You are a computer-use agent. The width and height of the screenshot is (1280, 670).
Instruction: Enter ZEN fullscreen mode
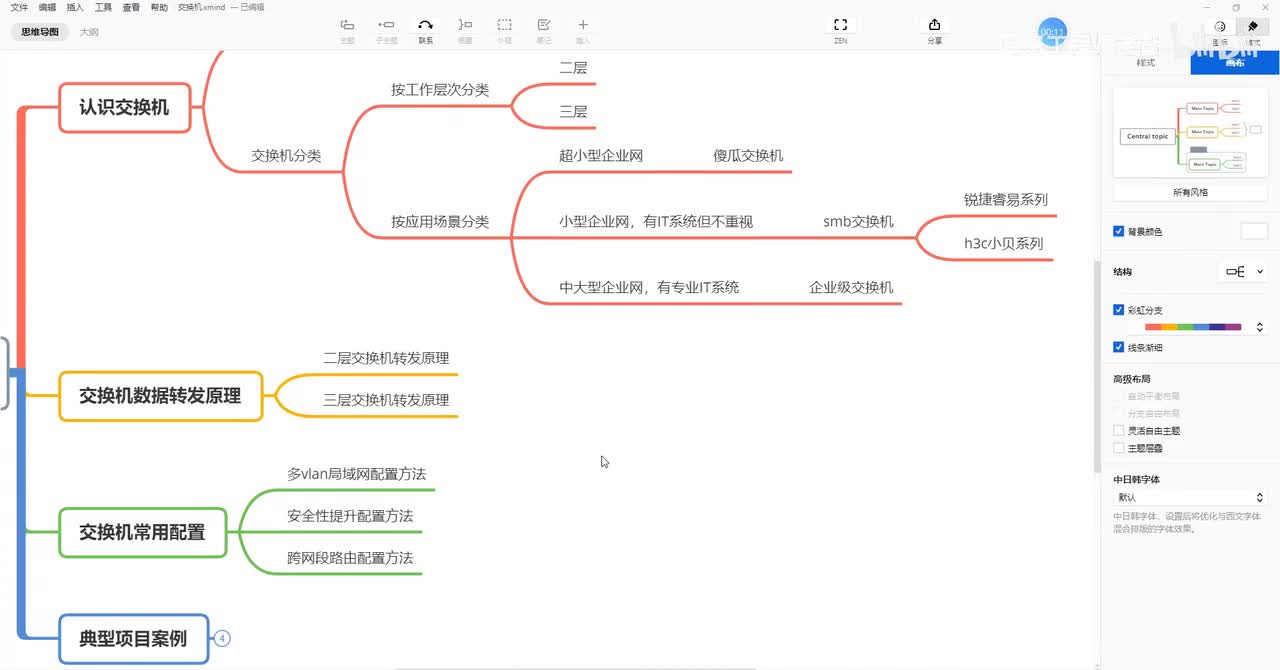(x=841, y=25)
